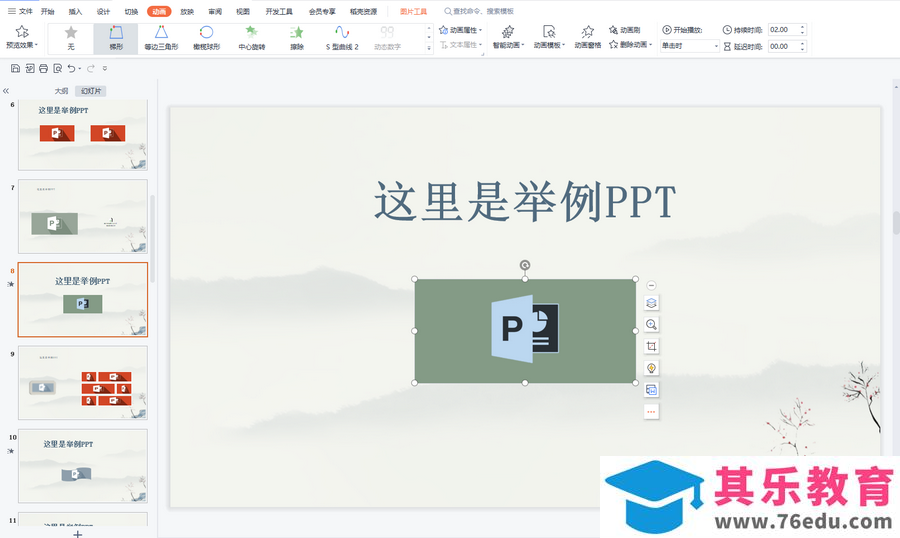Click the animation star marker on slide 10
The image size is (900, 538).
(10, 451)
